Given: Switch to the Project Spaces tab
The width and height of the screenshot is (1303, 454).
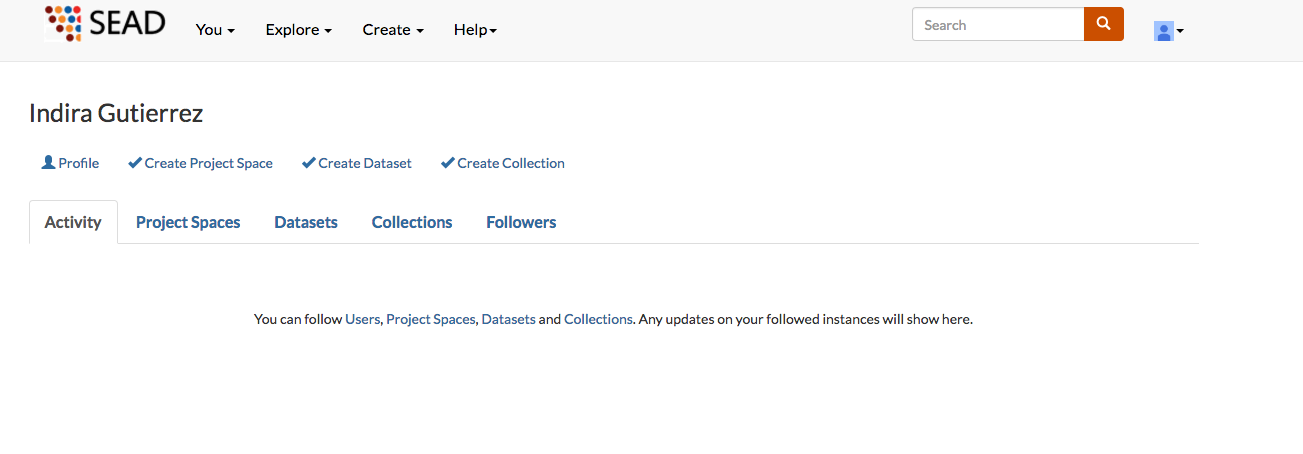Looking at the screenshot, I should (188, 222).
